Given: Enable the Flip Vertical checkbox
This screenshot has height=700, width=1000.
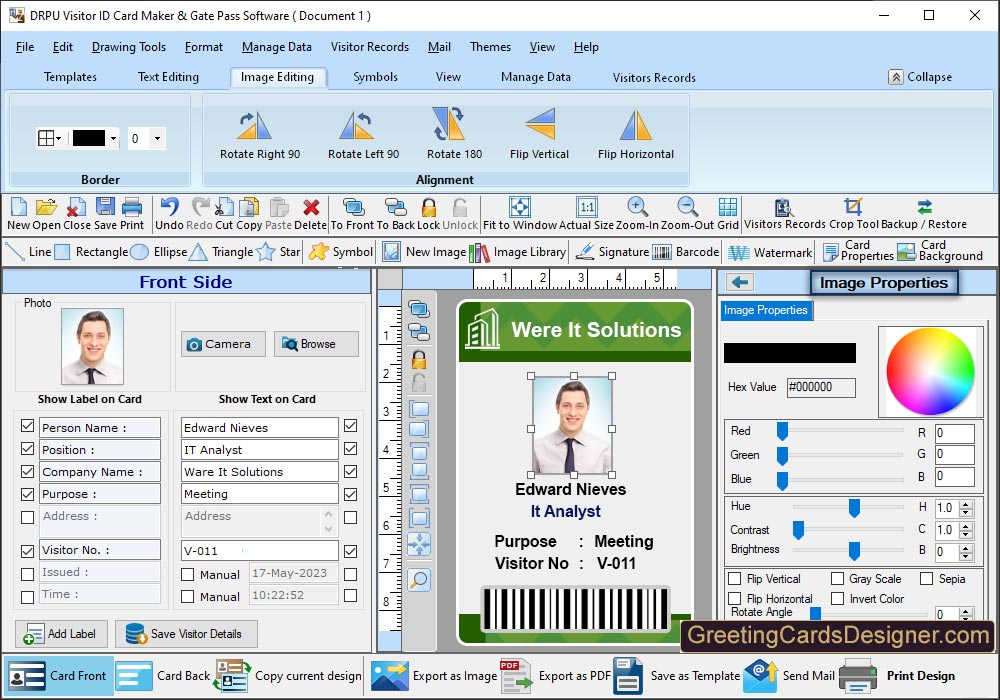Looking at the screenshot, I should click(735, 578).
